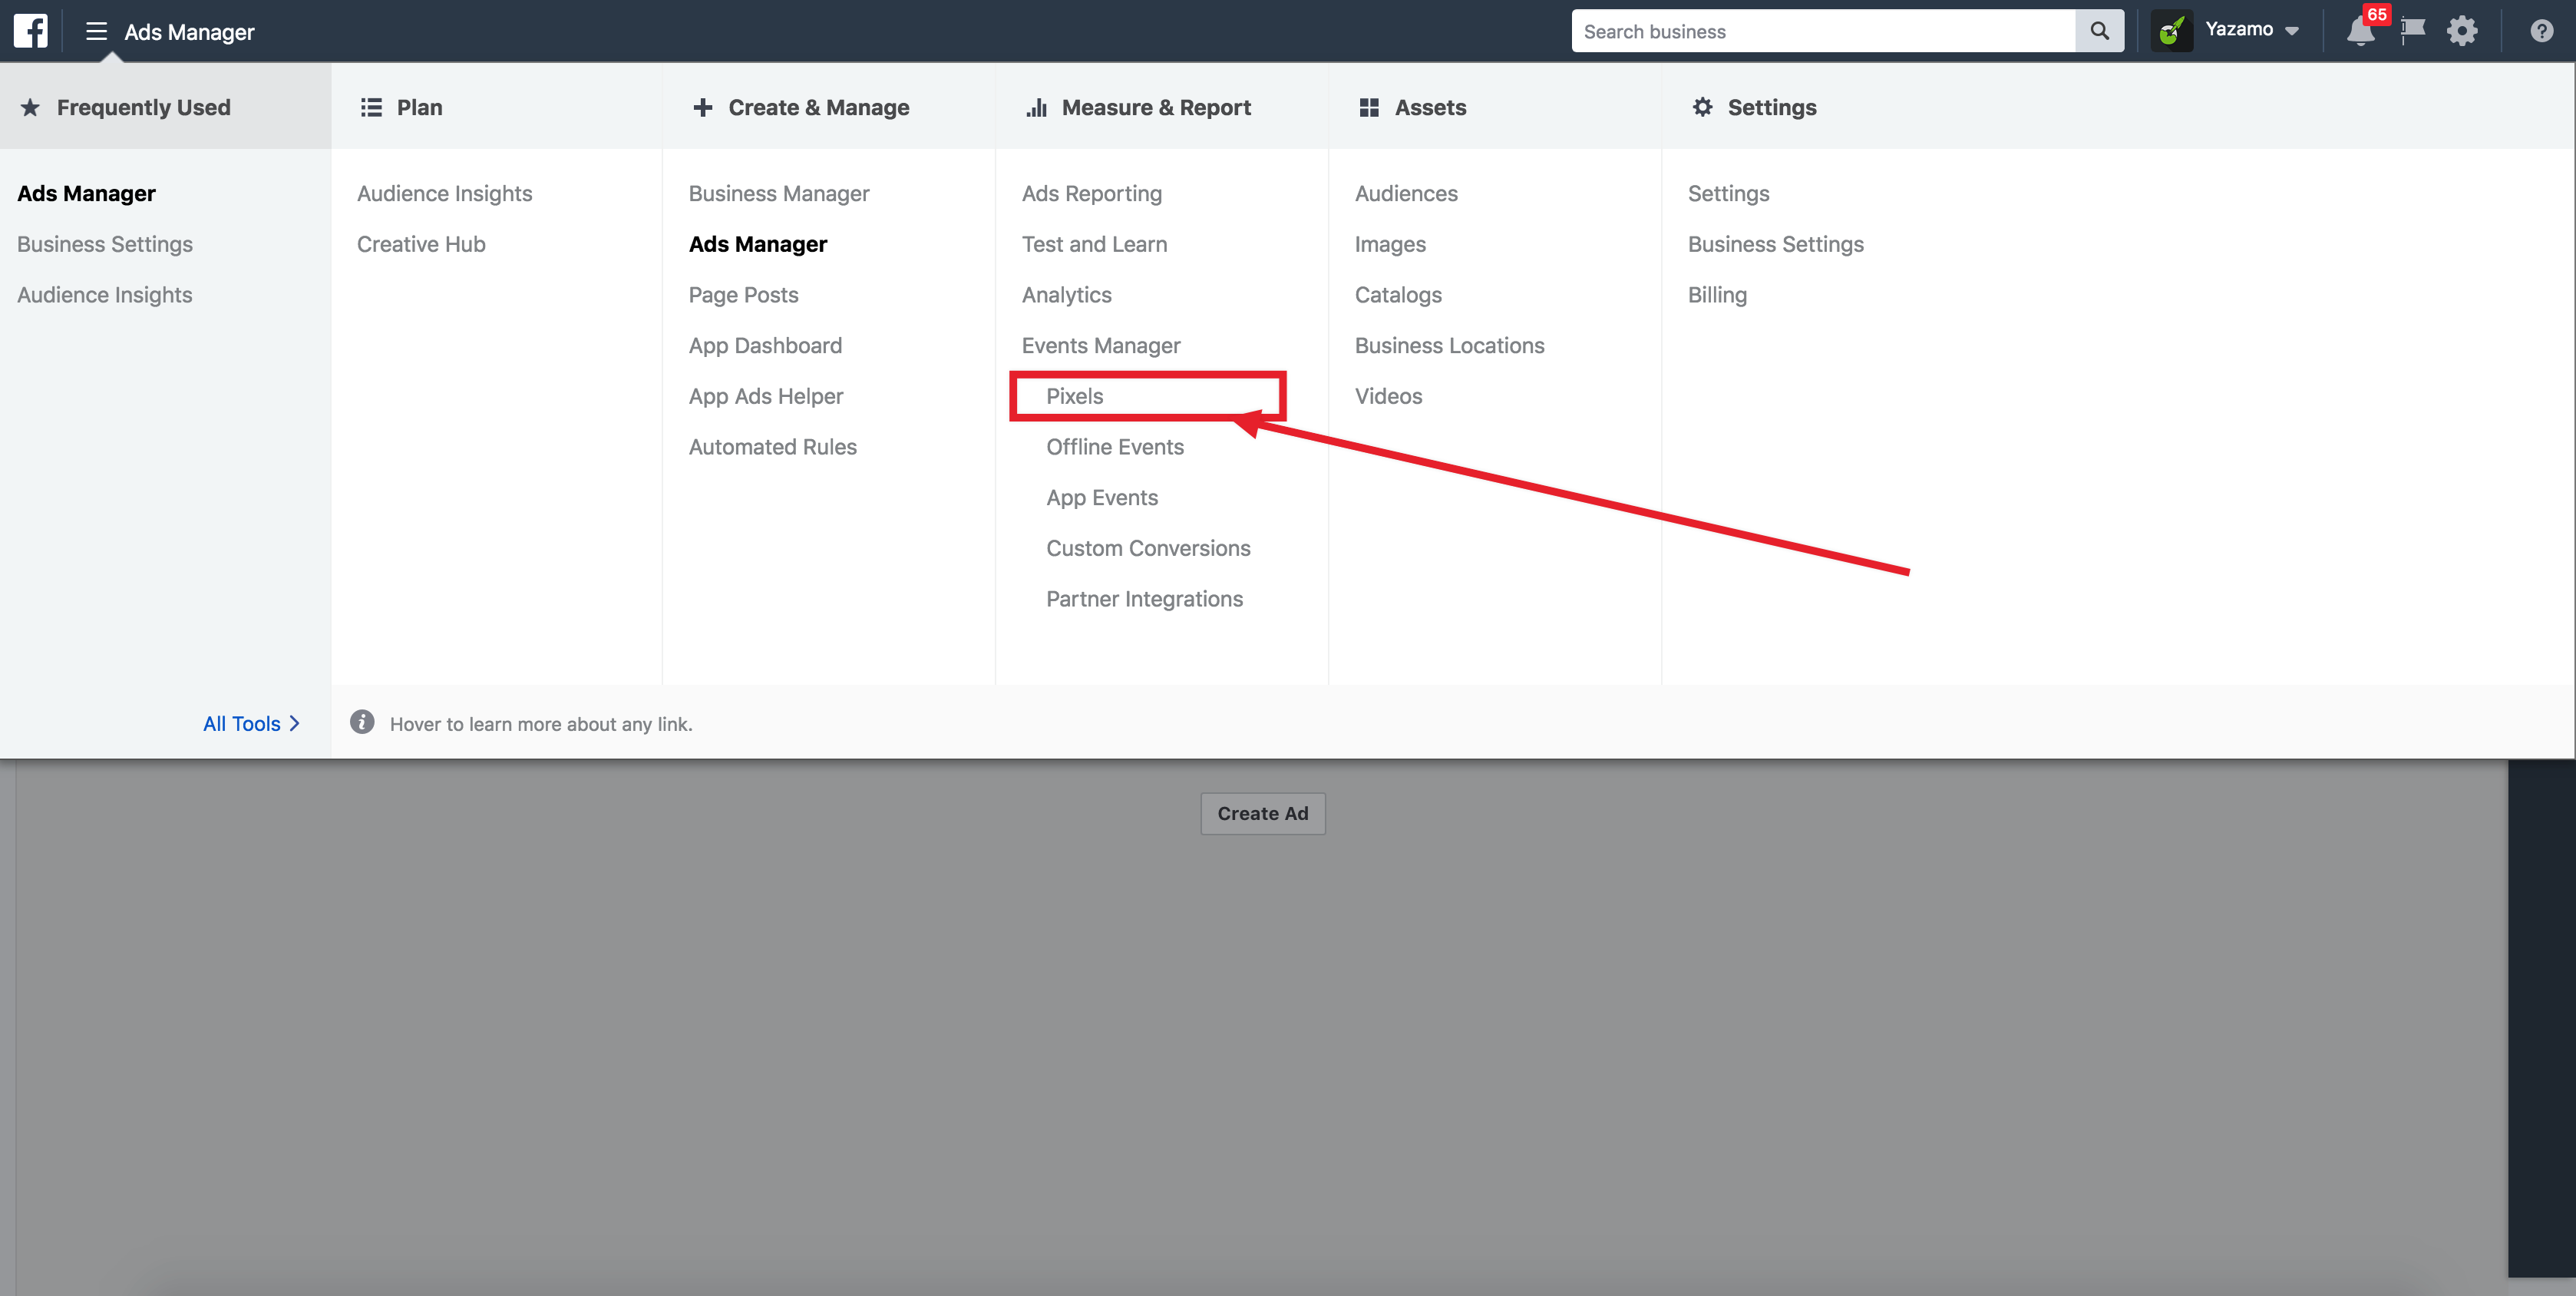Open Partner Integrations
This screenshot has height=1296, width=2576.
click(x=1144, y=599)
